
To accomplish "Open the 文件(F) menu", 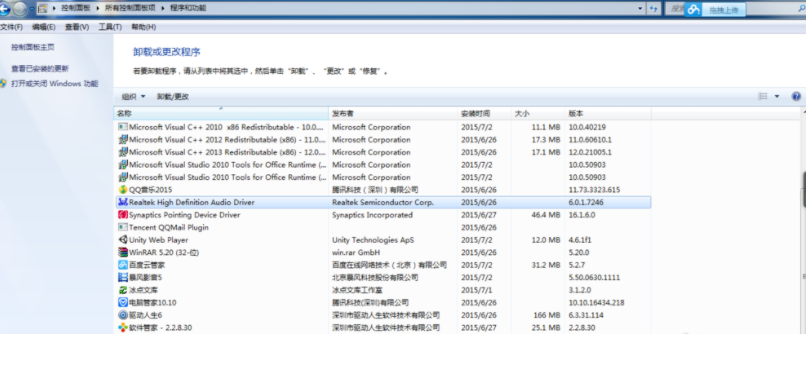I will click(11, 27).
